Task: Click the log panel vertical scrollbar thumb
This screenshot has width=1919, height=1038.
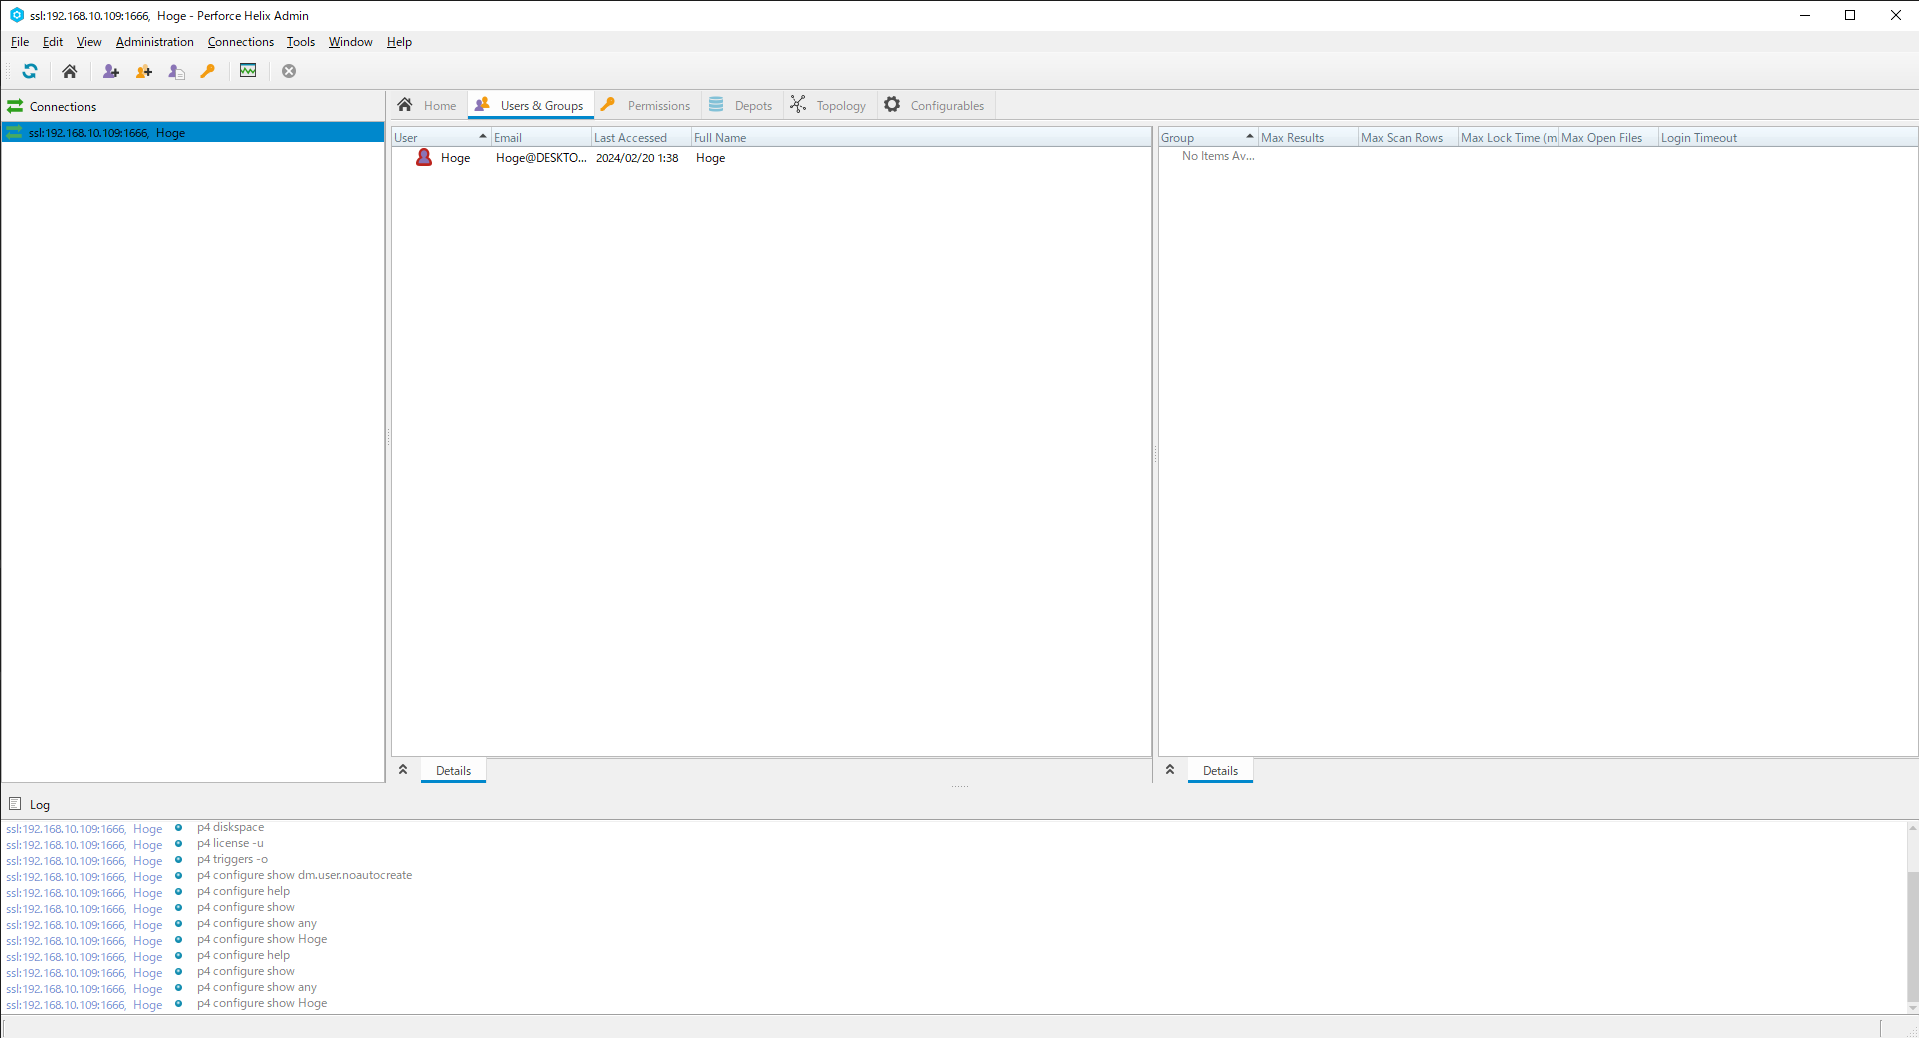Action: point(1912,936)
